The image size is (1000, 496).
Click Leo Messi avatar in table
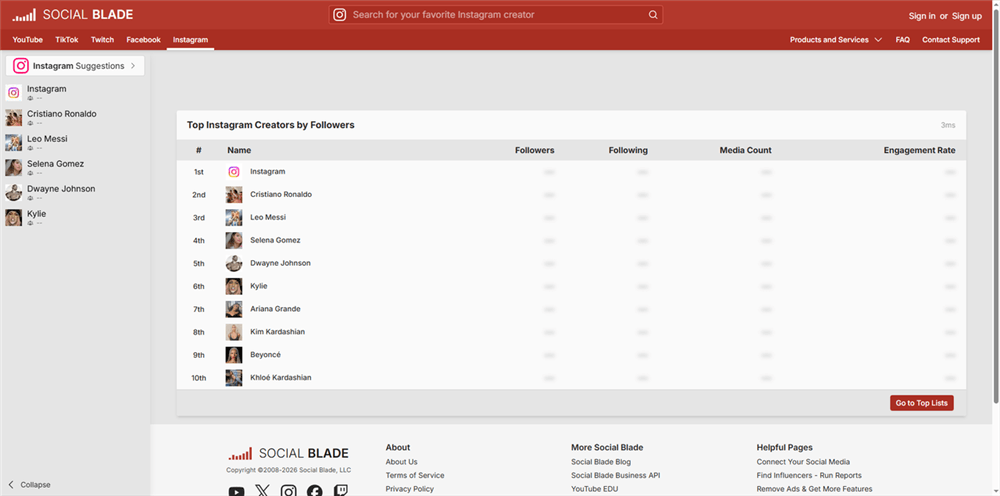point(234,217)
